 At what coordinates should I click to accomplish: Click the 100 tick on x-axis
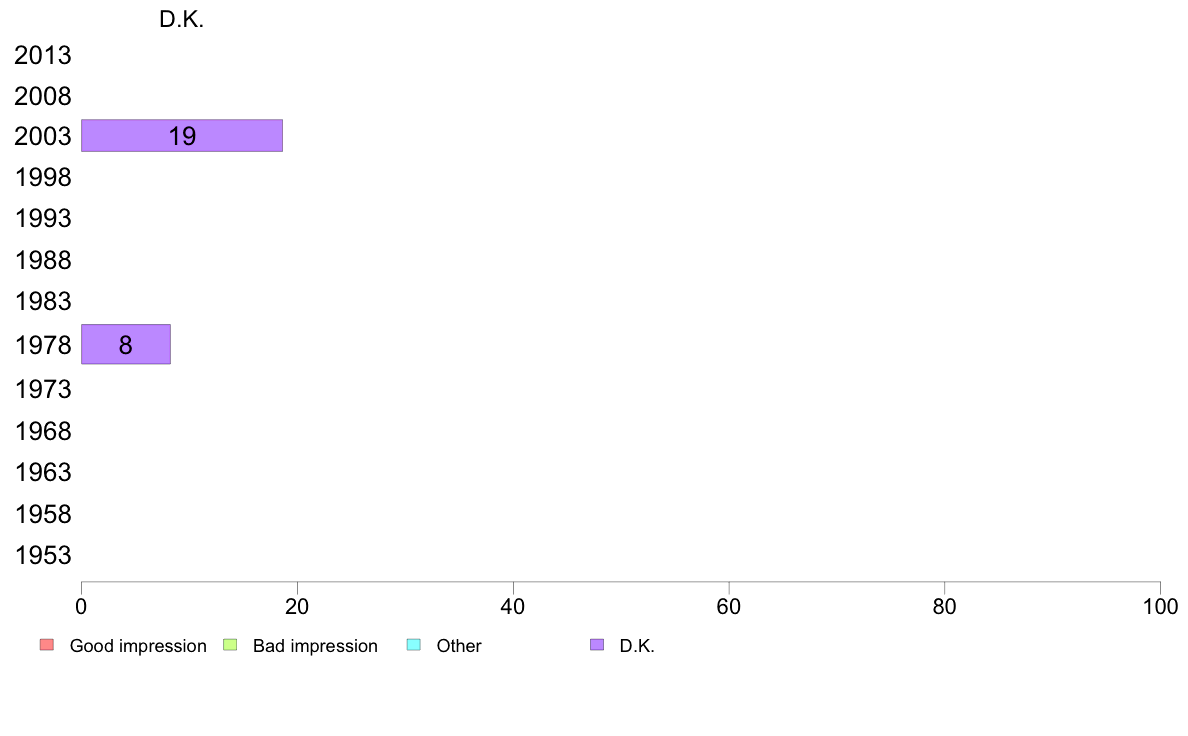1160,606
